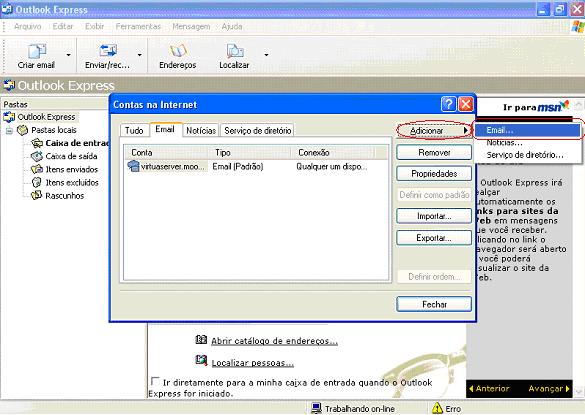The image size is (585, 415).
Task: Switch to the Serviço de diretório tab
Action: (x=257, y=131)
